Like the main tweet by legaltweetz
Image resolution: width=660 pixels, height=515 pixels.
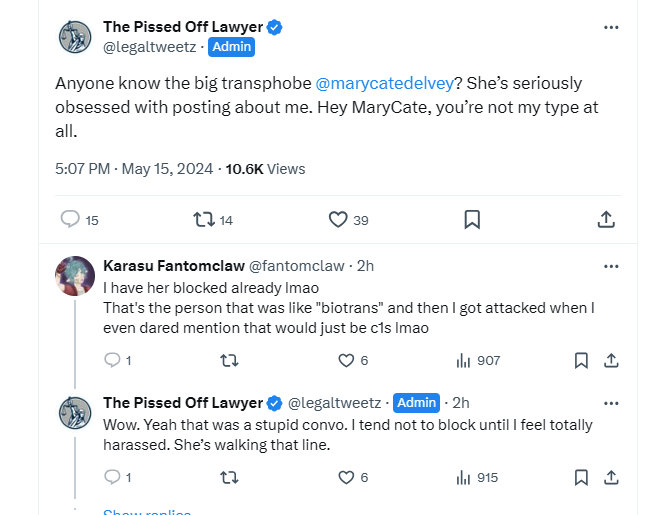tap(338, 220)
